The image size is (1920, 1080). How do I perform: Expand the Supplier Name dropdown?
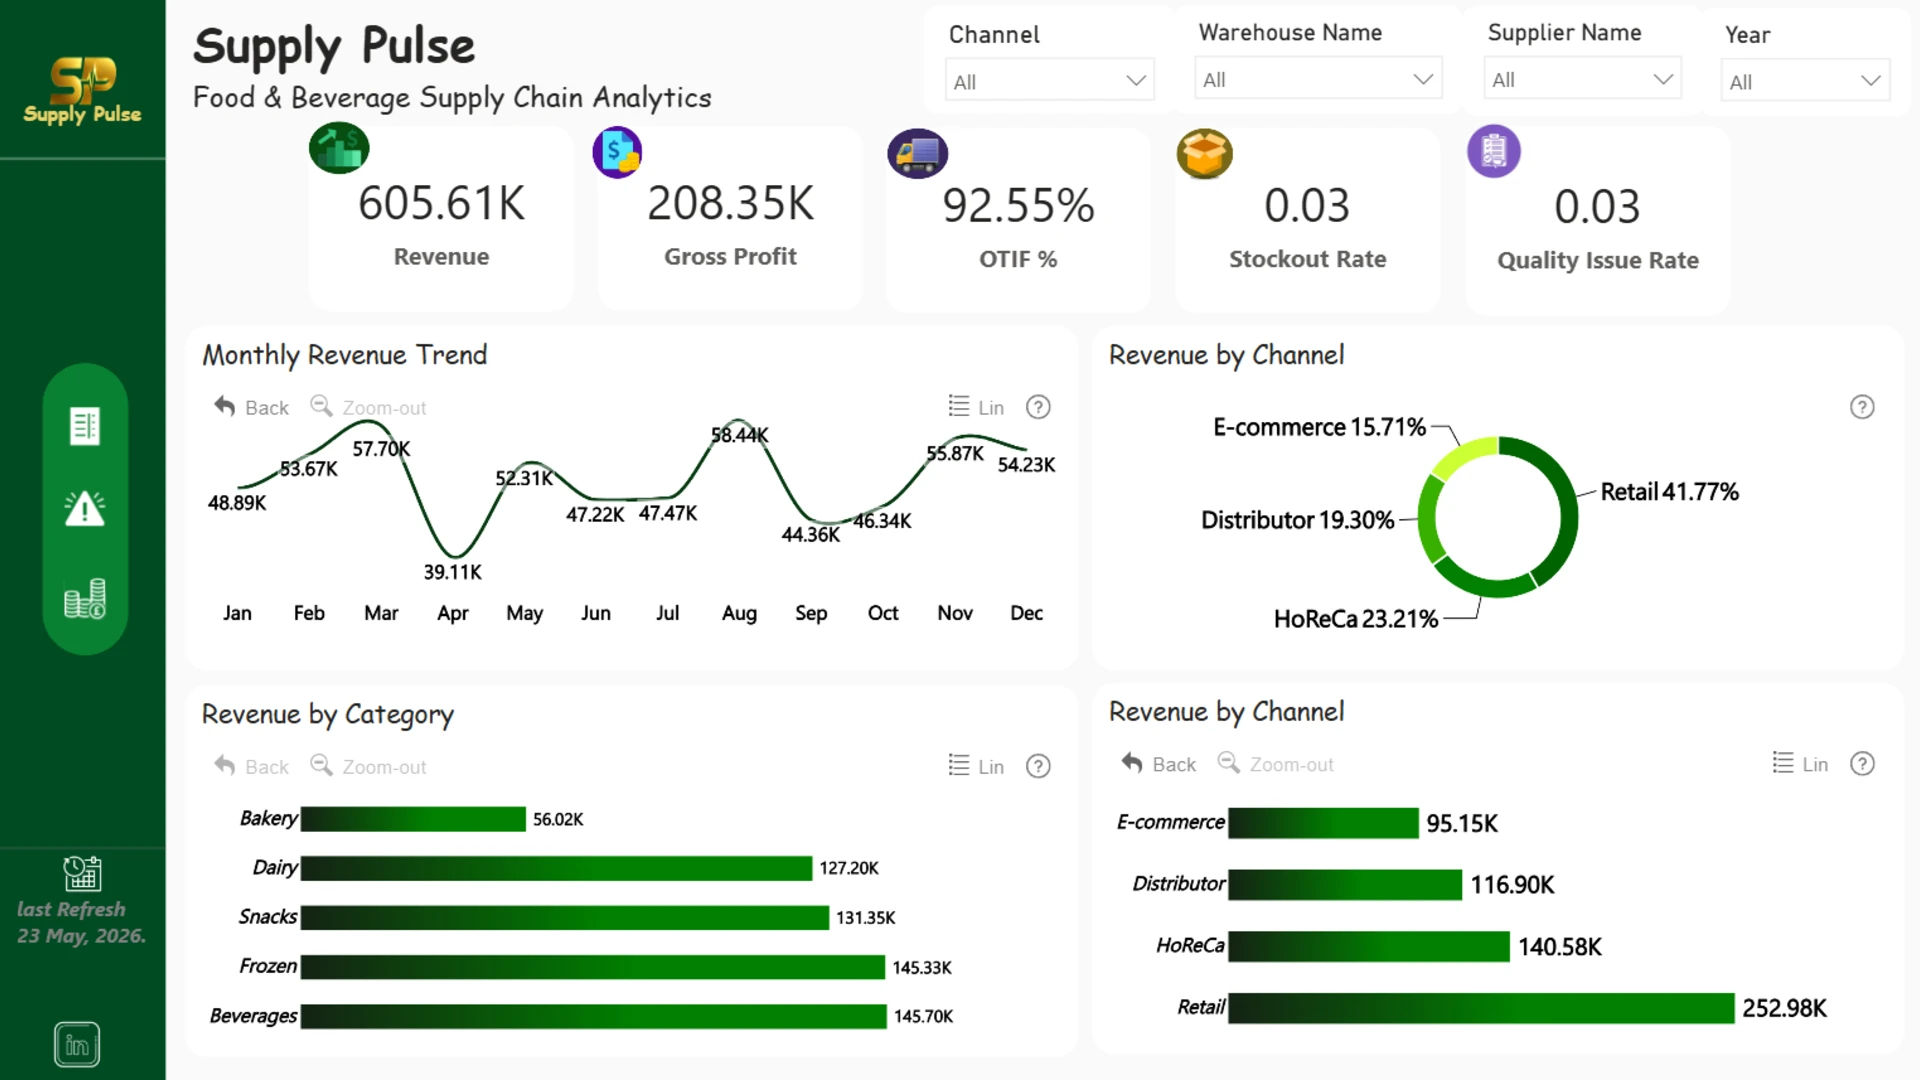coord(1582,79)
